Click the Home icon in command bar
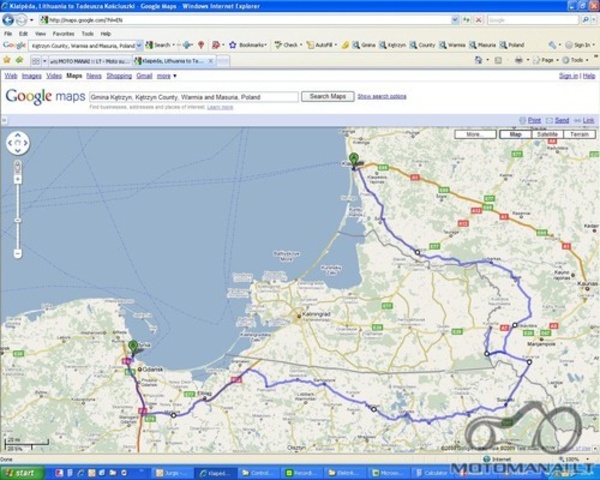Image resolution: width=600 pixels, height=480 pixels. pyautogui.click(x=478, y=60)
